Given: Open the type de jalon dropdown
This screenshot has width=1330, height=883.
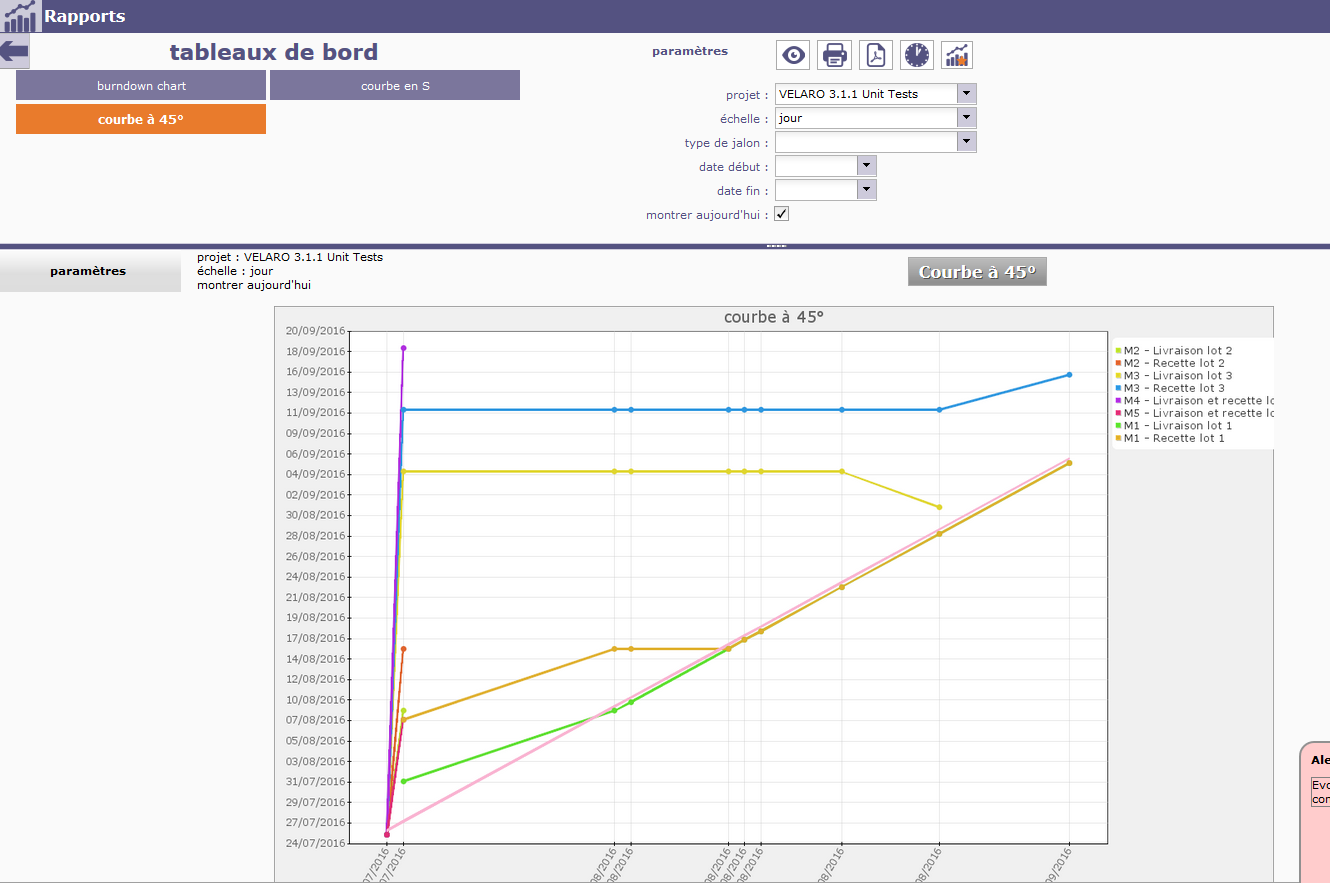Looking at the screenshot, I should [966, 142].
